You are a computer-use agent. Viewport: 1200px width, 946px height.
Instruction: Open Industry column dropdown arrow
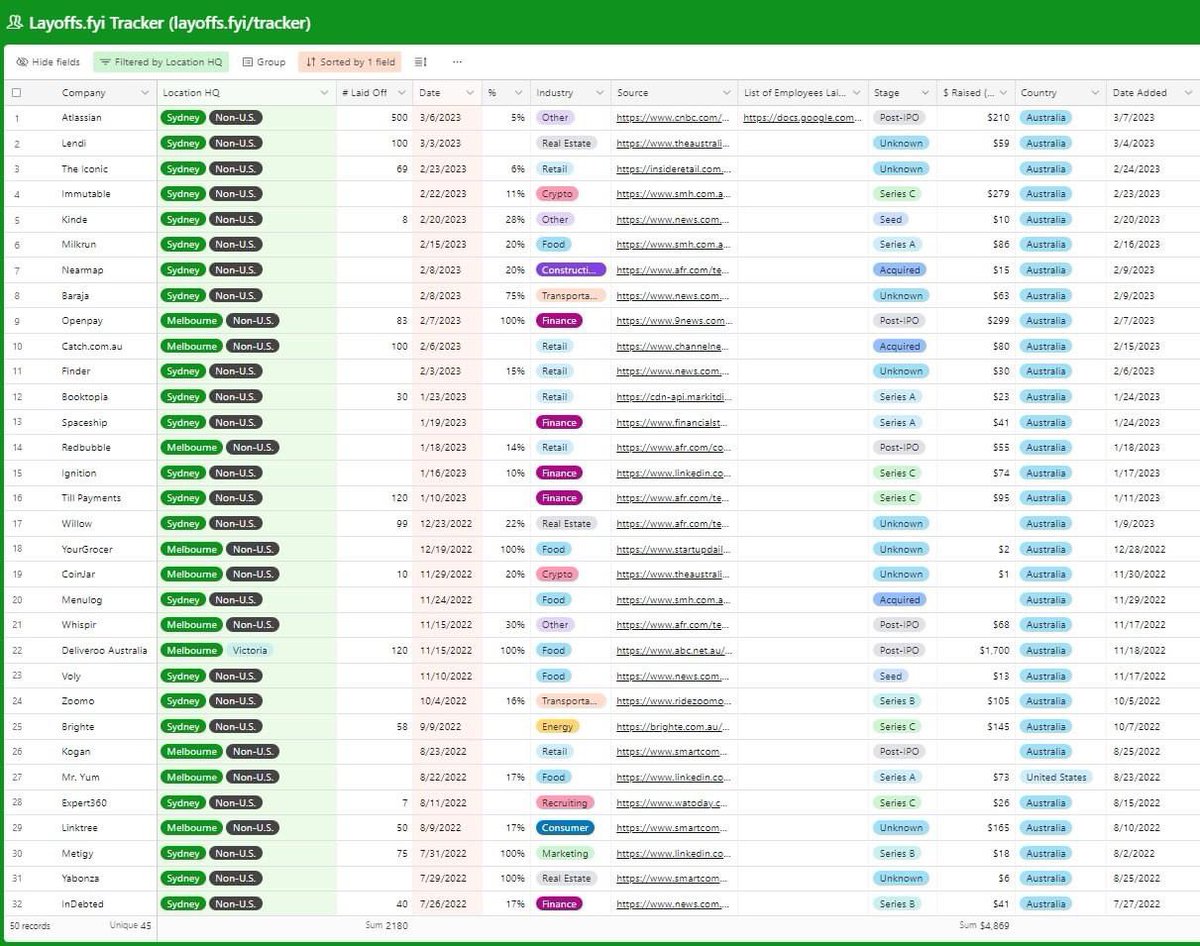click(x=600, y=93)
